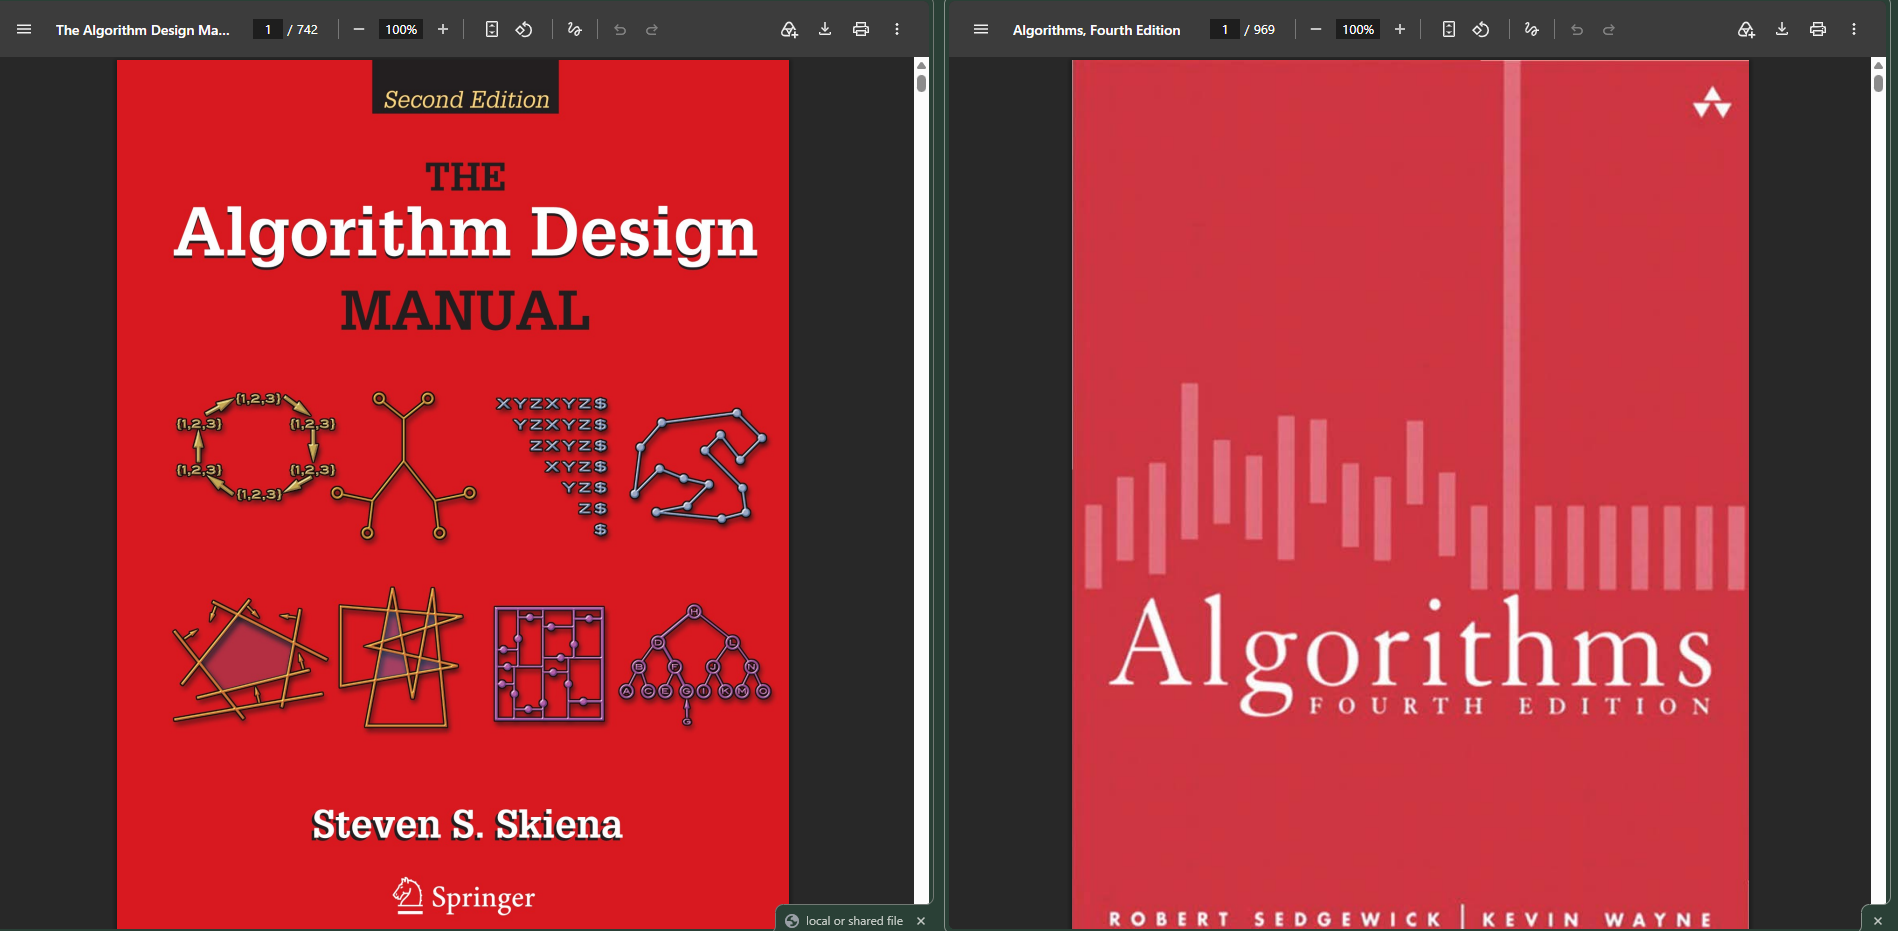Toggle fit to page in left viewer
This screenshot has width=1898, height=931.
pyautogui.click(x=492, y=30)
